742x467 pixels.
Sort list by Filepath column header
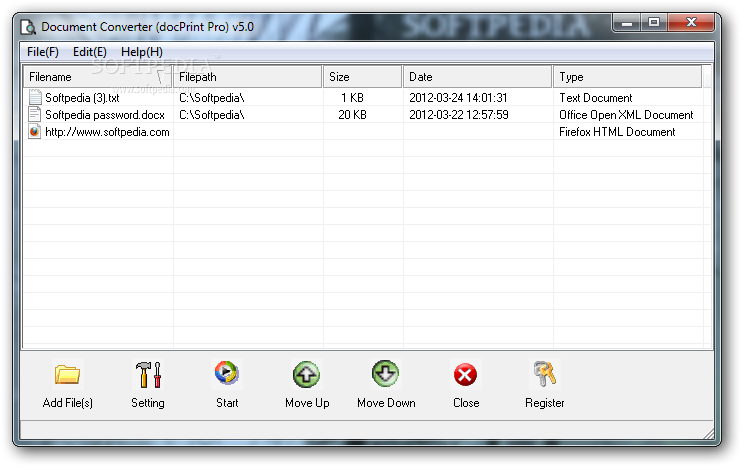point(248,77)
